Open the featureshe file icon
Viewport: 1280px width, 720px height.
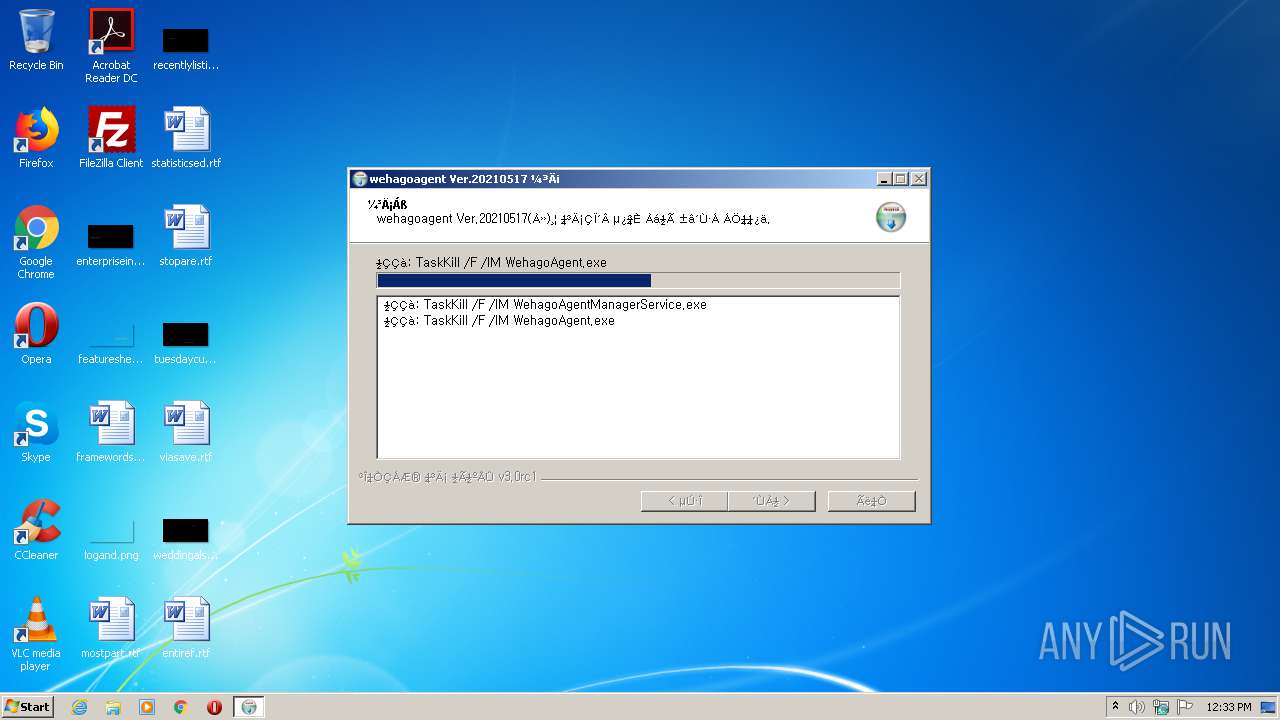tap(111, 341)
